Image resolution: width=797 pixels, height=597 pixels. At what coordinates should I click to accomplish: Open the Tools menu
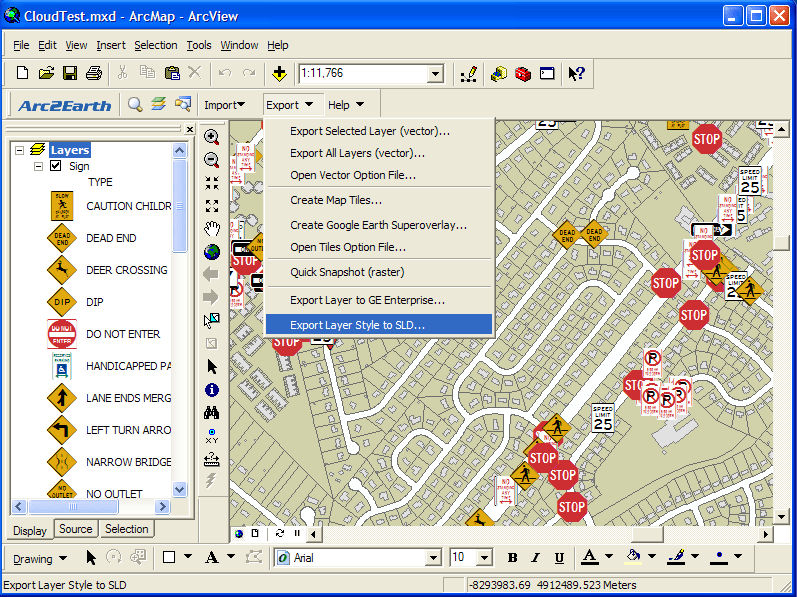199,45
